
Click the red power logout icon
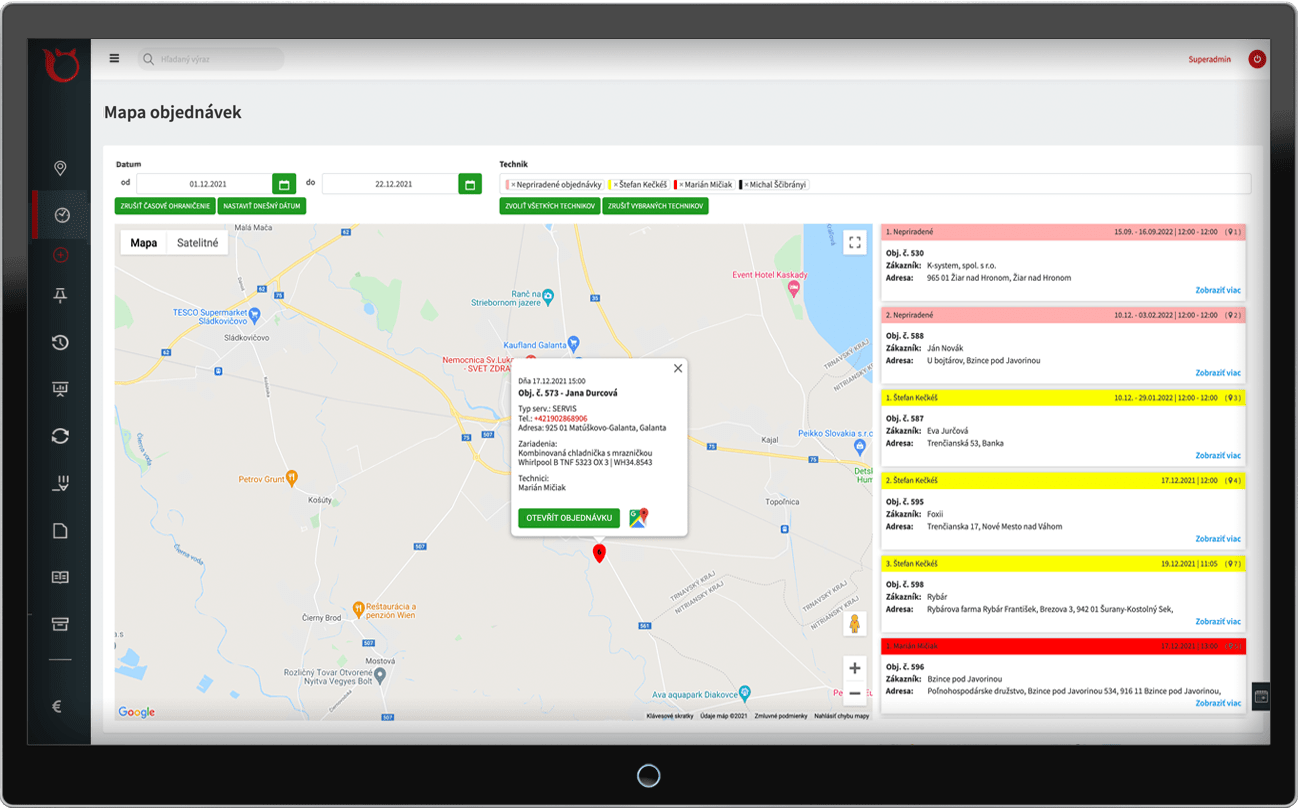pos(1257,59)
